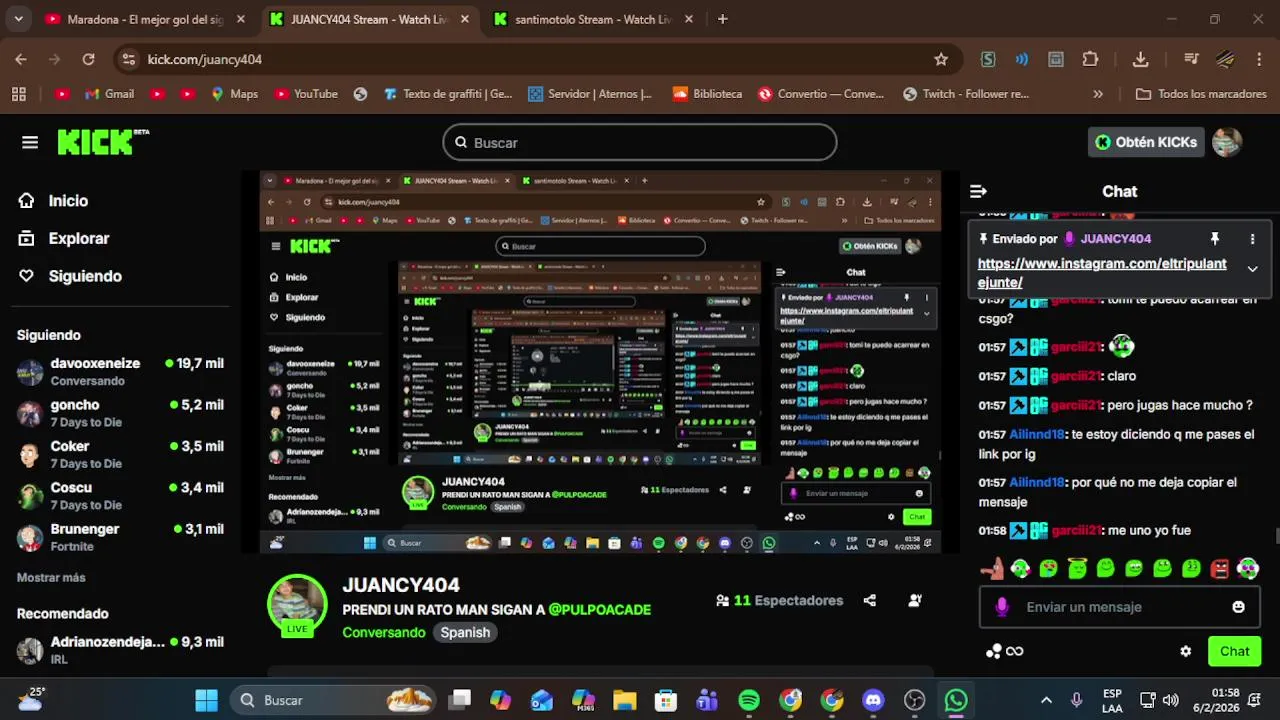Select the JUANCY404 Stream tab

[370, 19]
